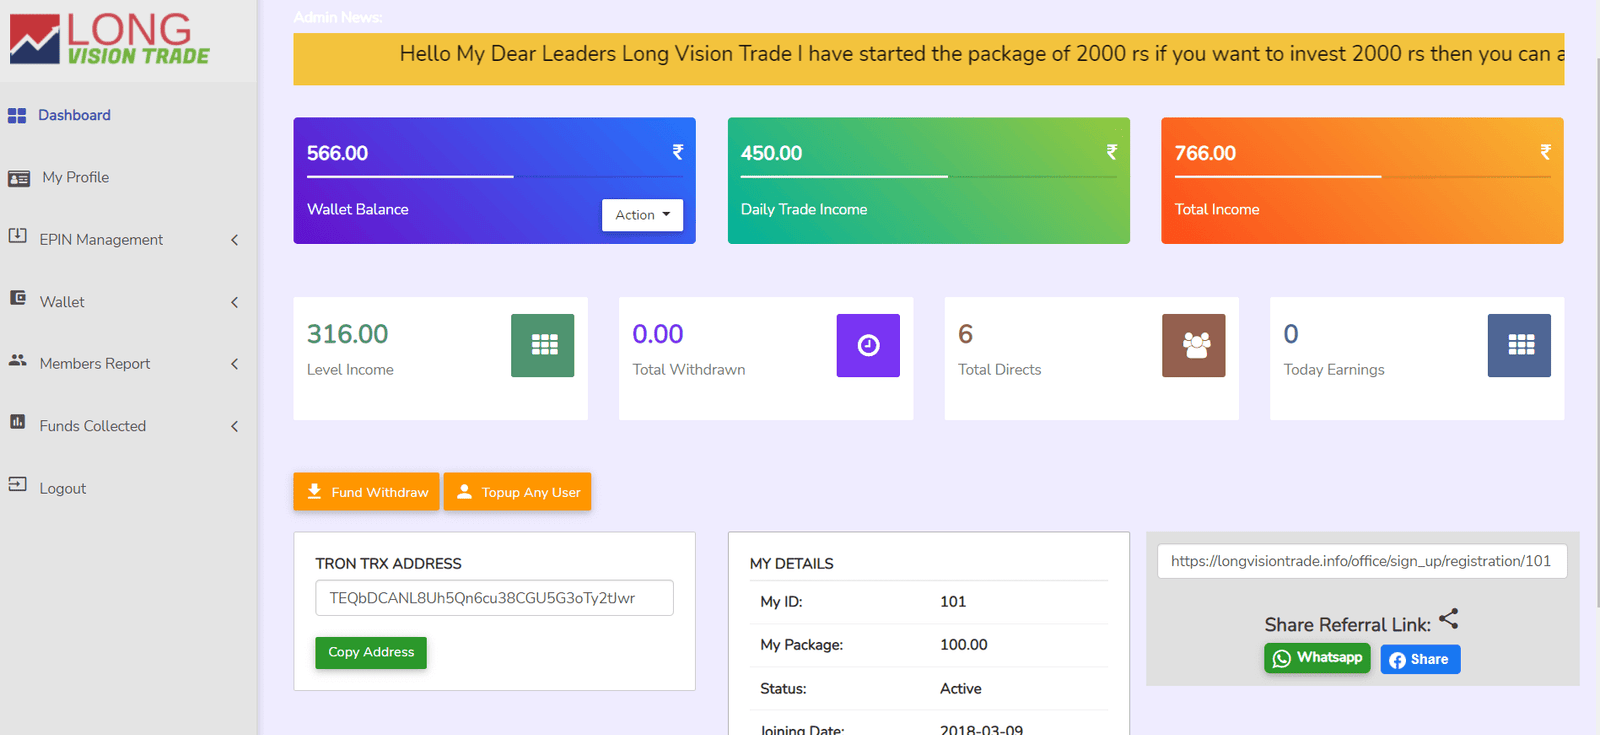Click the My Package value 100.00
The width and height of the screenshot is (1600, 735).
pyautogui.click(x=964, y=645)
